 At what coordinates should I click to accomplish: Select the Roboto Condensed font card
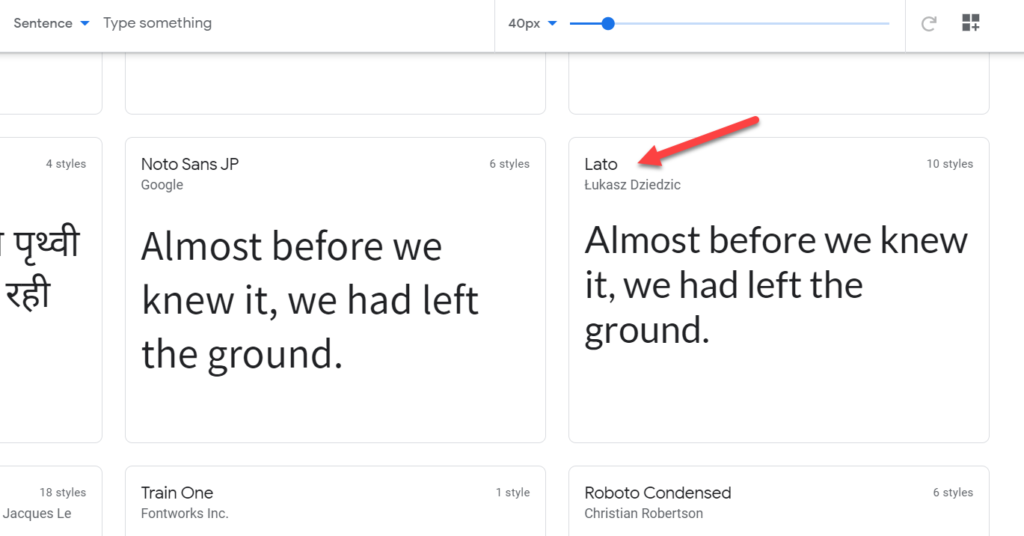[778, 501]
